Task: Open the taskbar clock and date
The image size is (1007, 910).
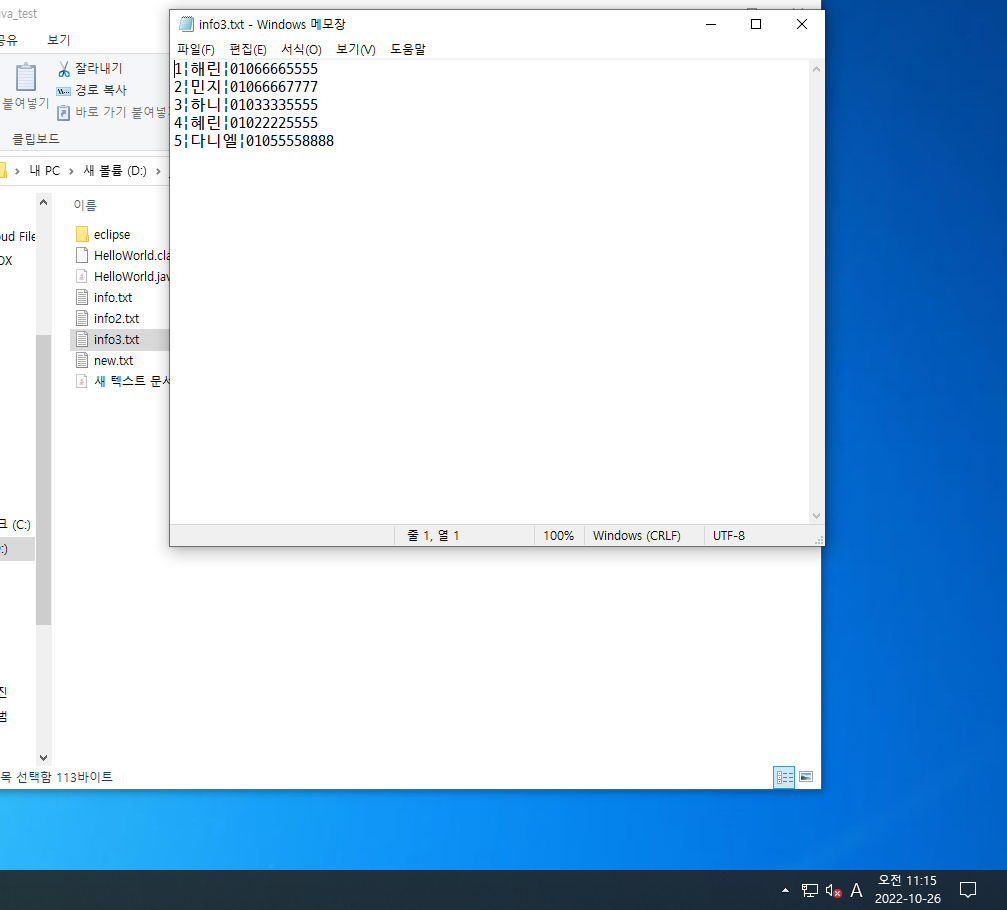Action: (x=907, y=889)
